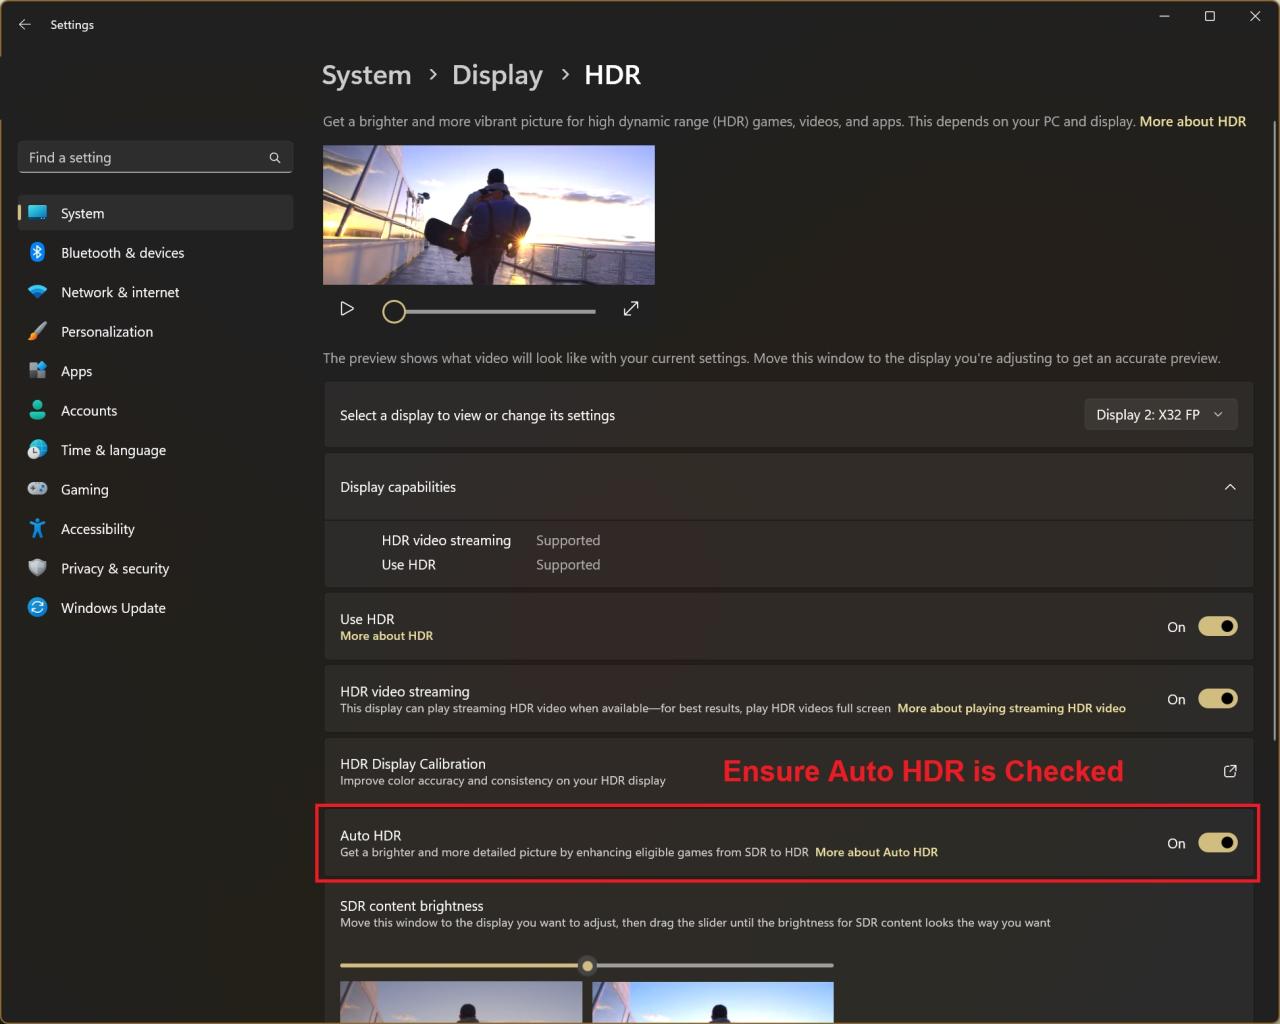Open the More about Auto HDR link
Image resolution: width=1280 pixels, height=1024 pixels.
[x=876, y=853]
